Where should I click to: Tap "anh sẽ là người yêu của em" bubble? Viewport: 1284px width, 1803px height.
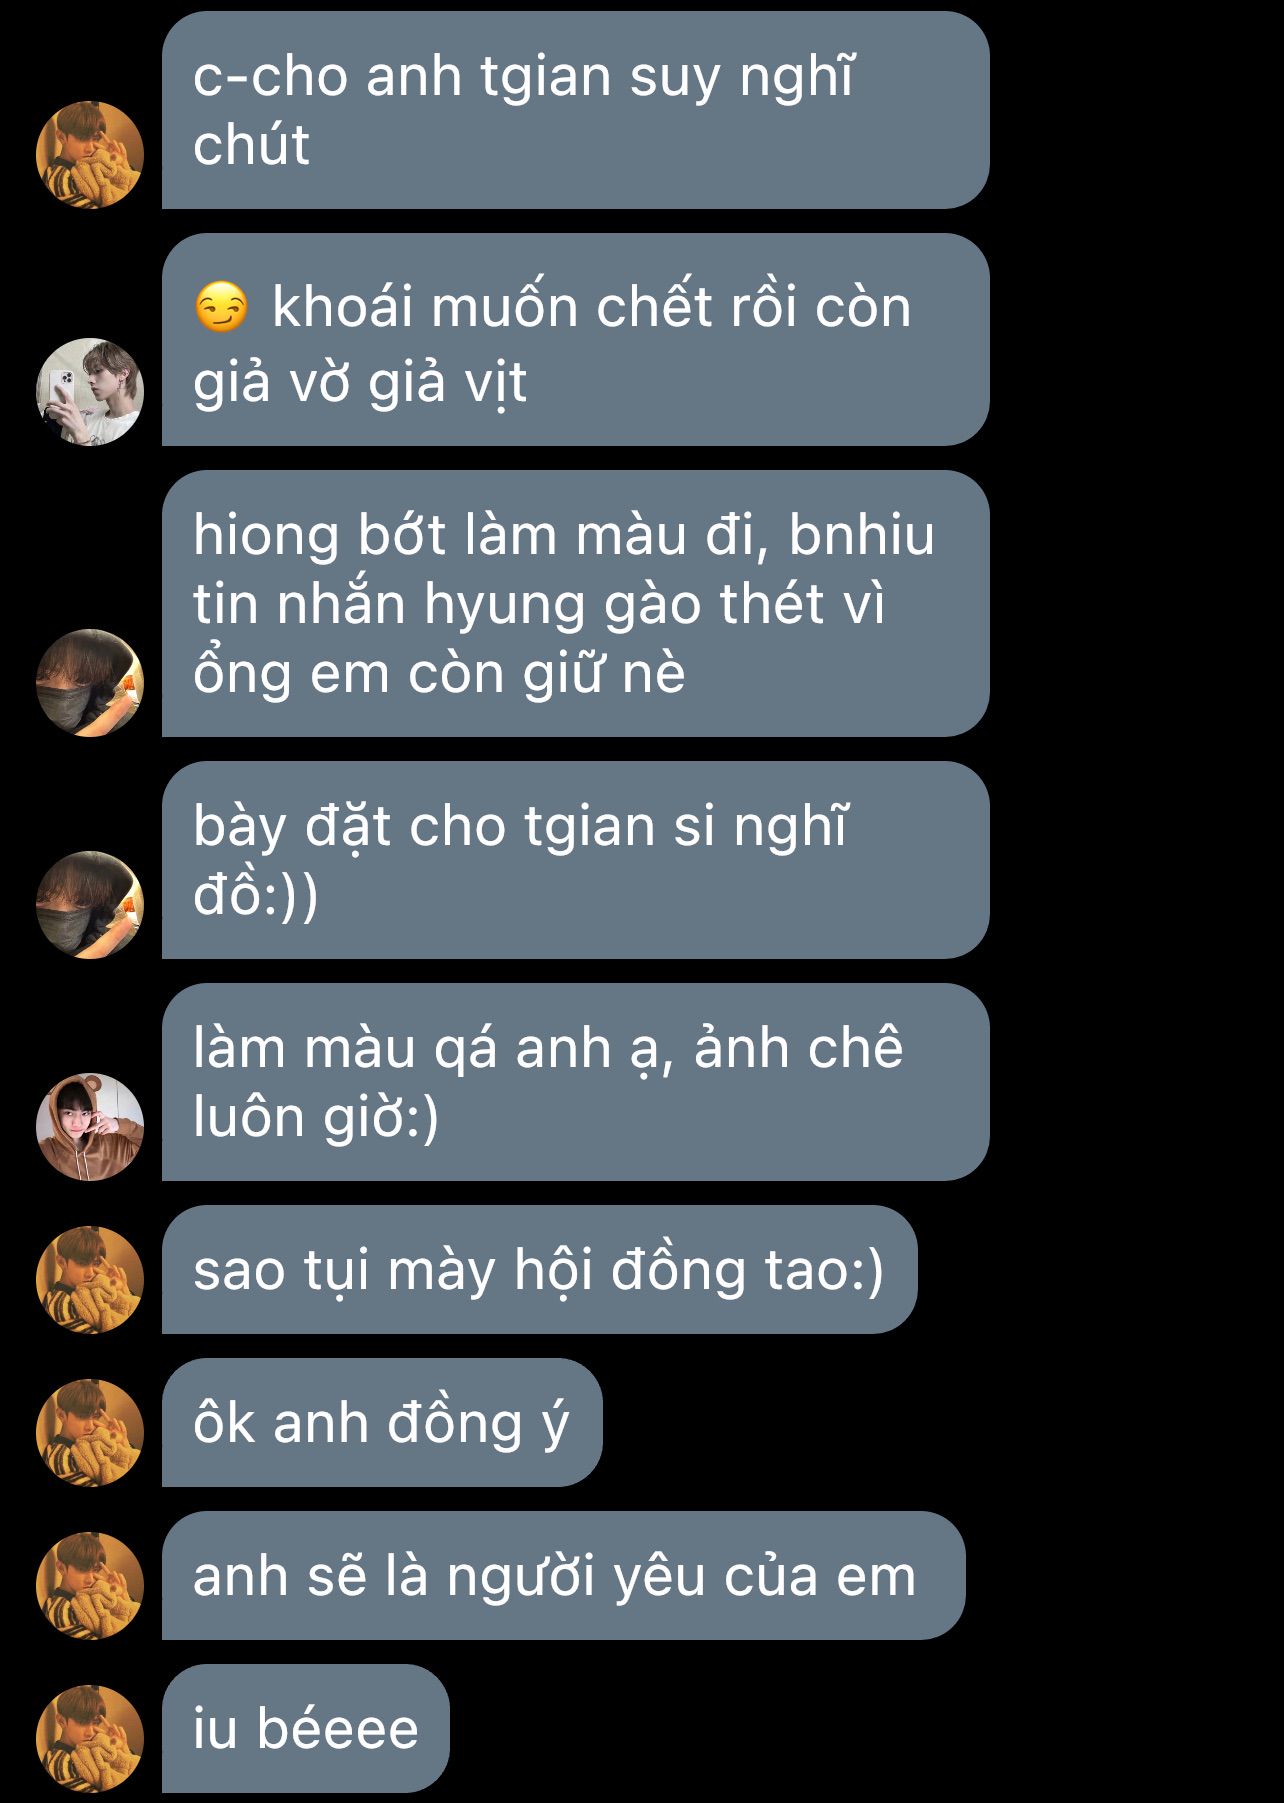click(564, 1576)
